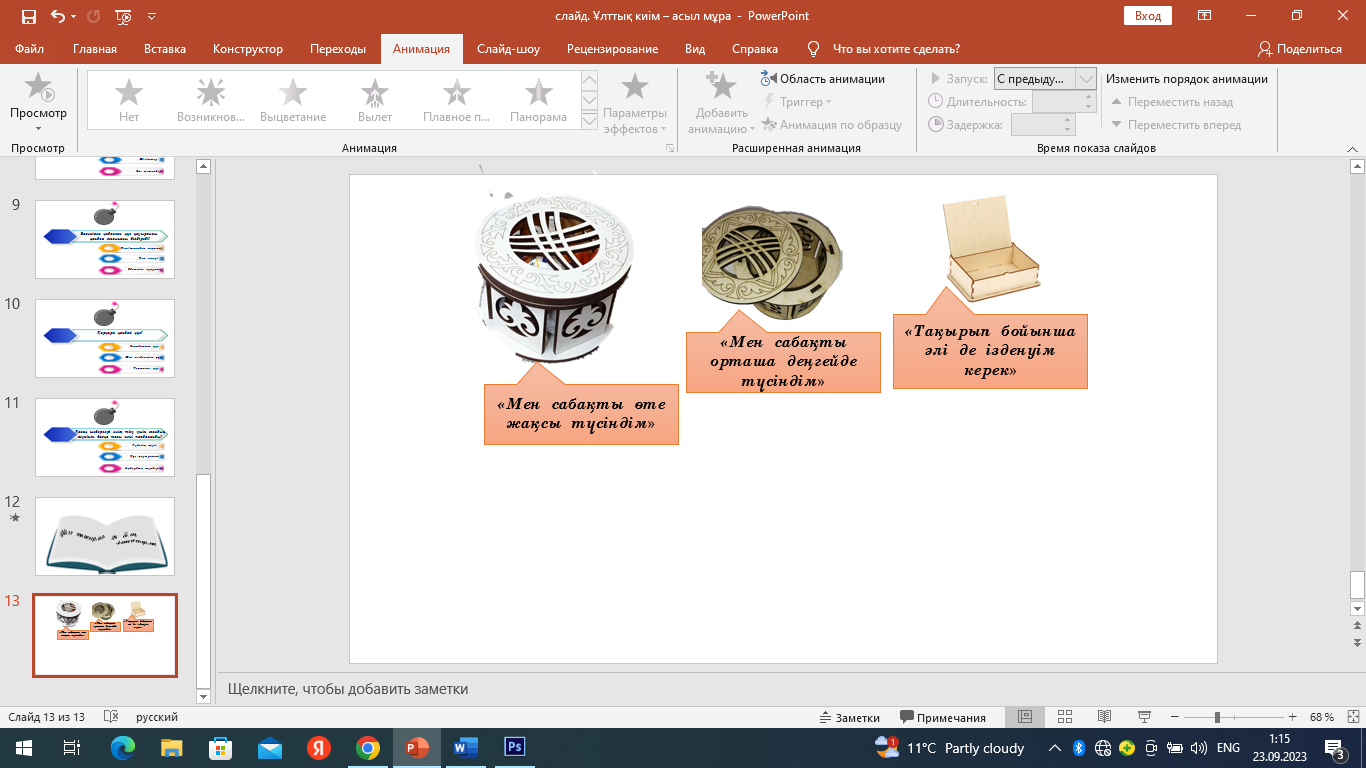1366x768 pixels.
Task: Click the Save icon in quick access toolbar
Action: pyautogui.click(x=28, y=16)
